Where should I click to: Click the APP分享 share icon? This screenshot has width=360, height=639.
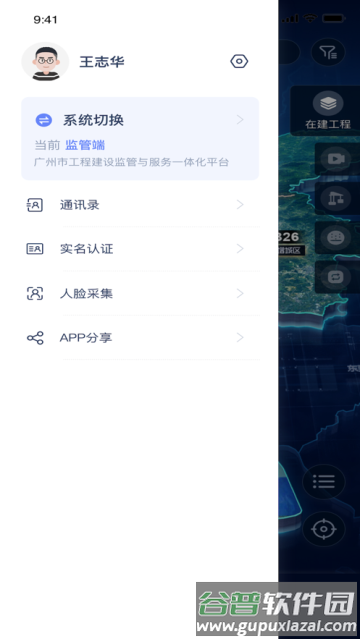point(35,338)
